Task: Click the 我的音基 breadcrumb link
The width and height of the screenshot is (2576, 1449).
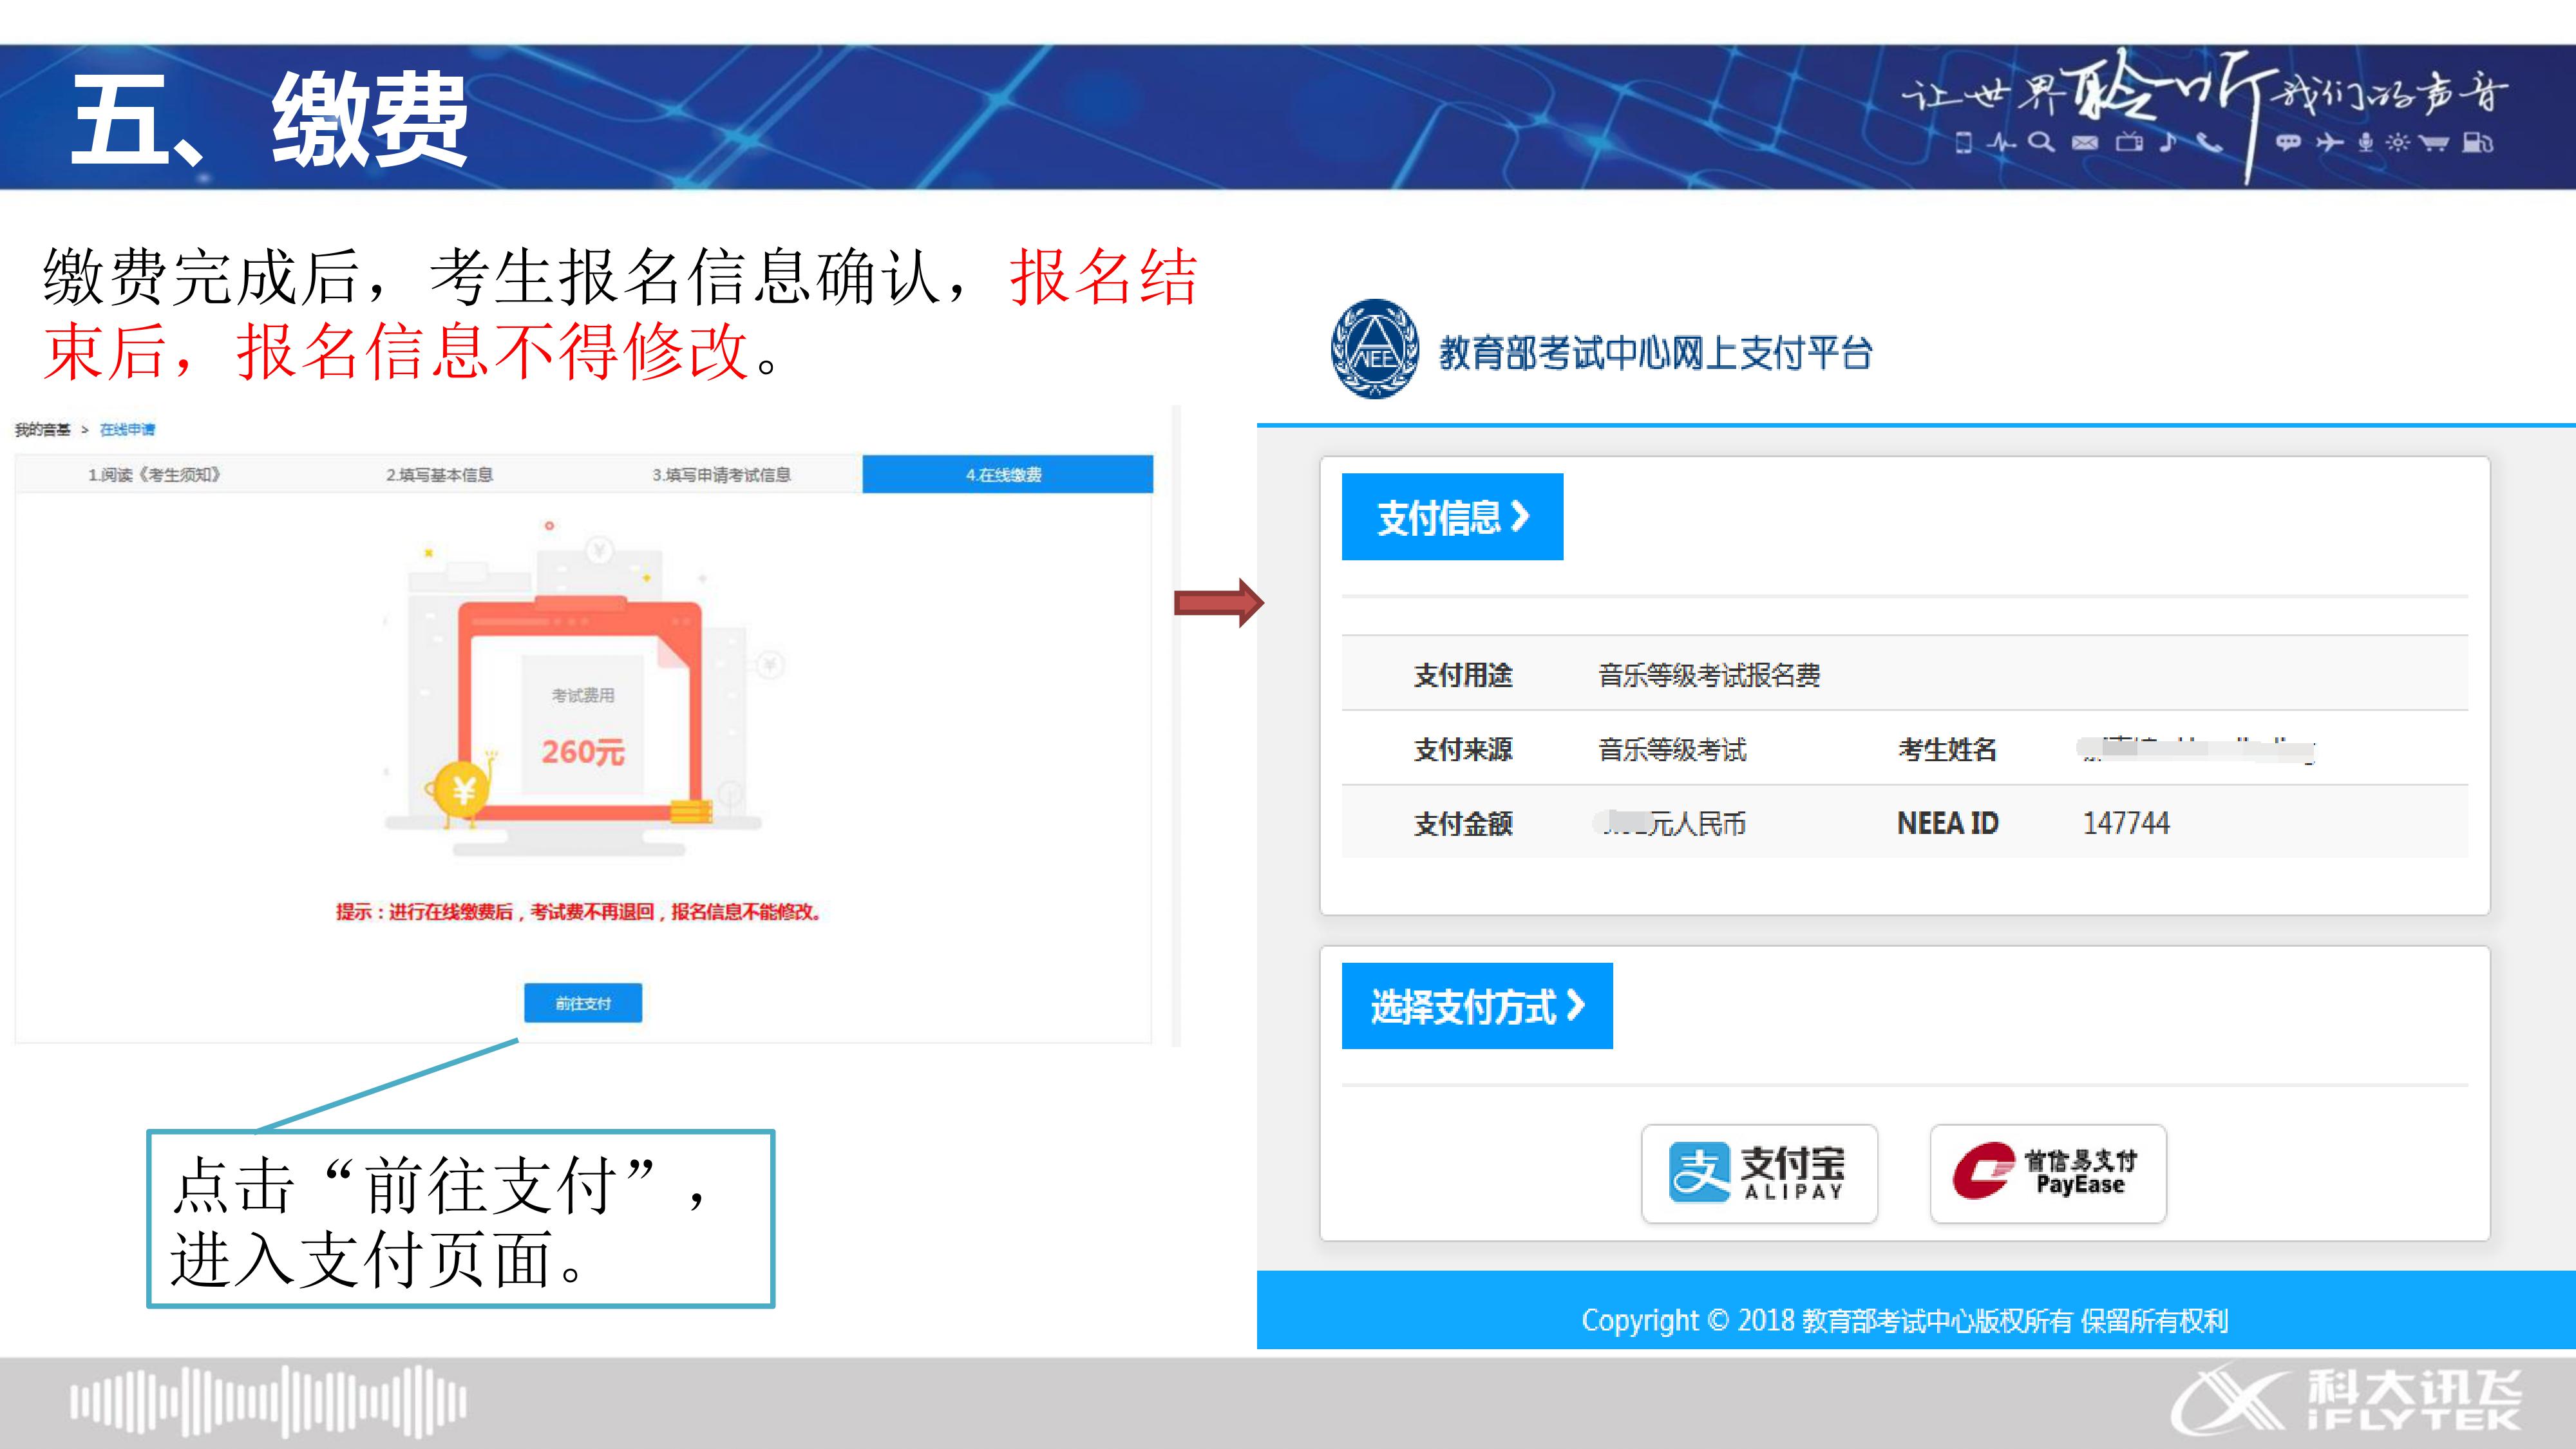Action: point(42,430)
